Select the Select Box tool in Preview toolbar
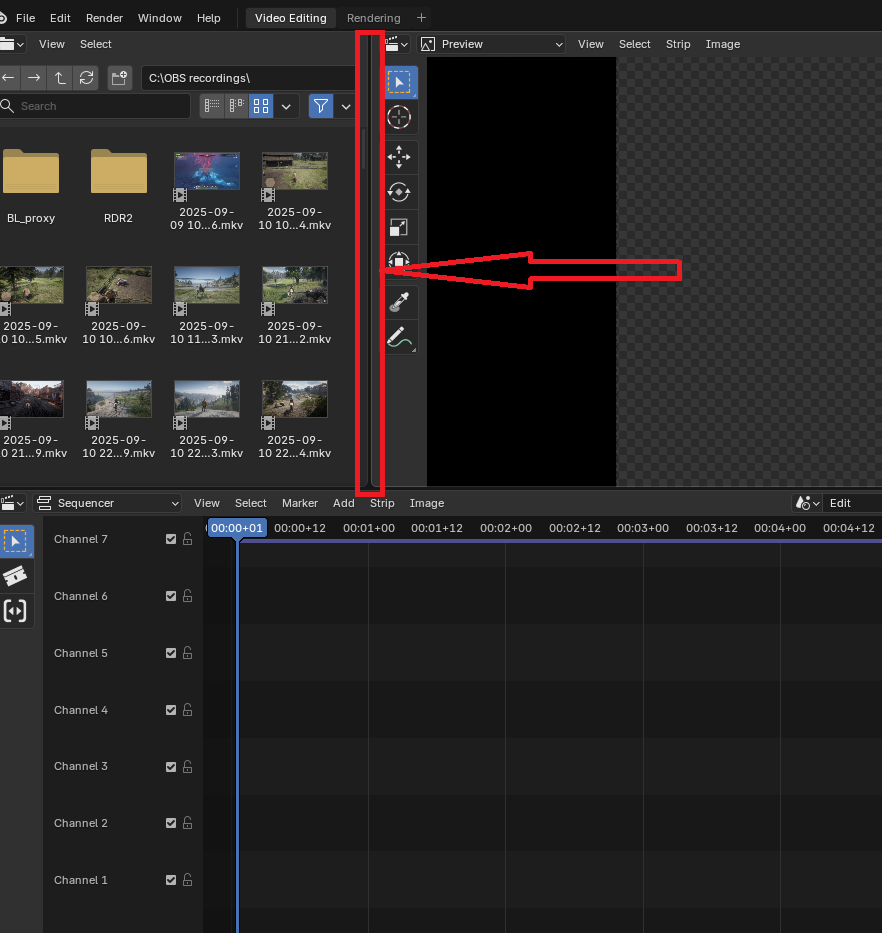The image size is (882, 933). (x=399, y=82)
